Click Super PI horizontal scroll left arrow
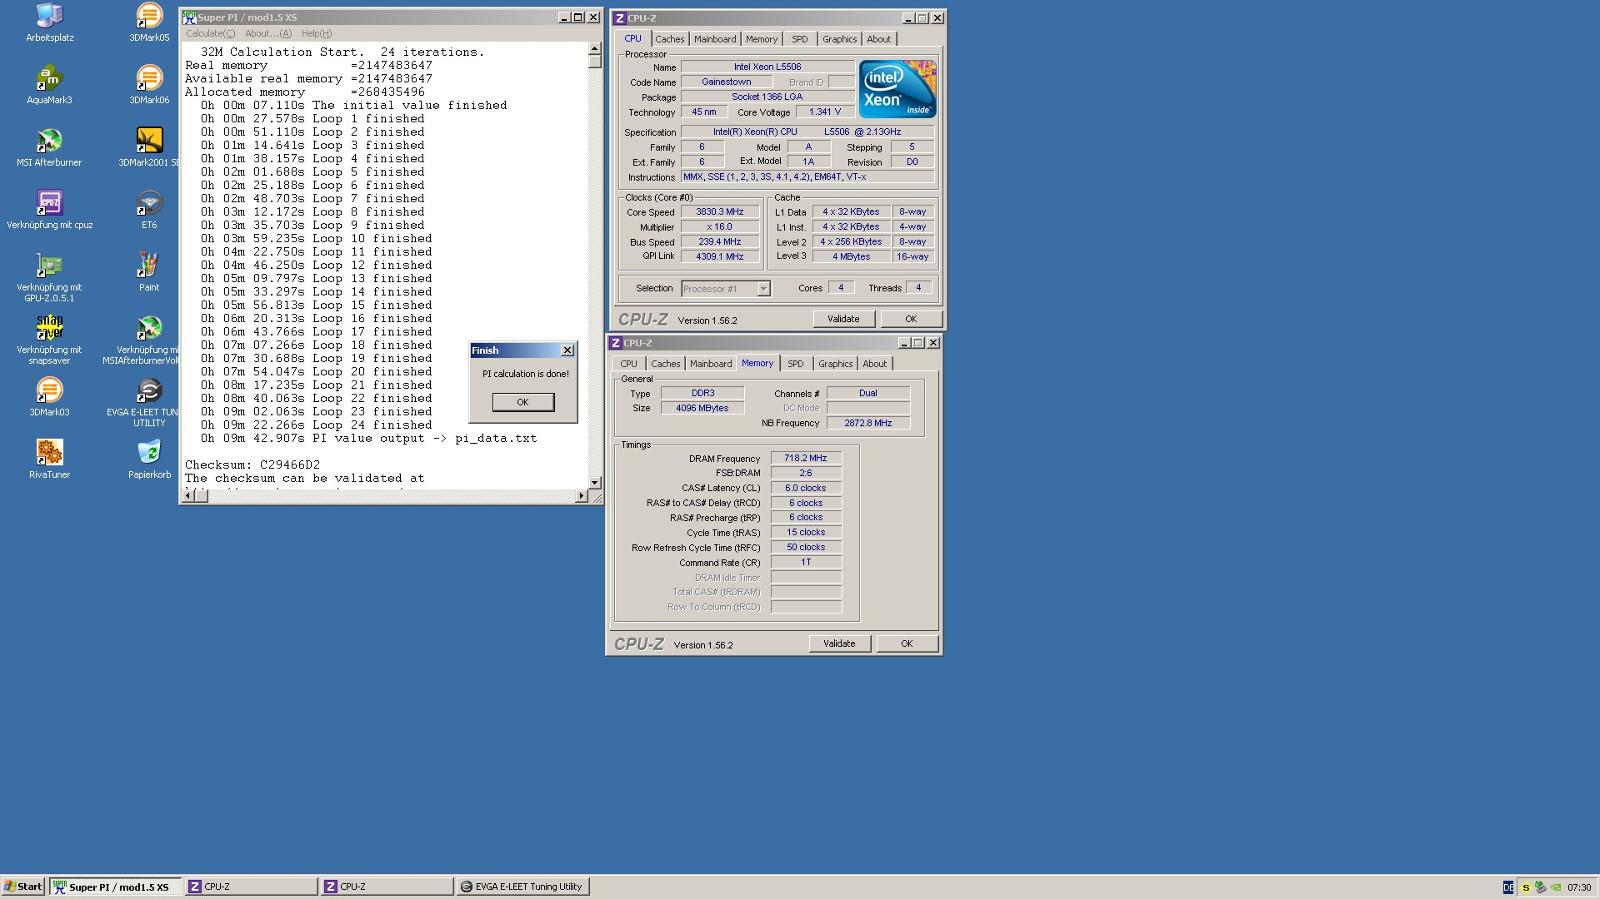The height and width of the screenshot is (899, 1600). click(x=187, y=496)
